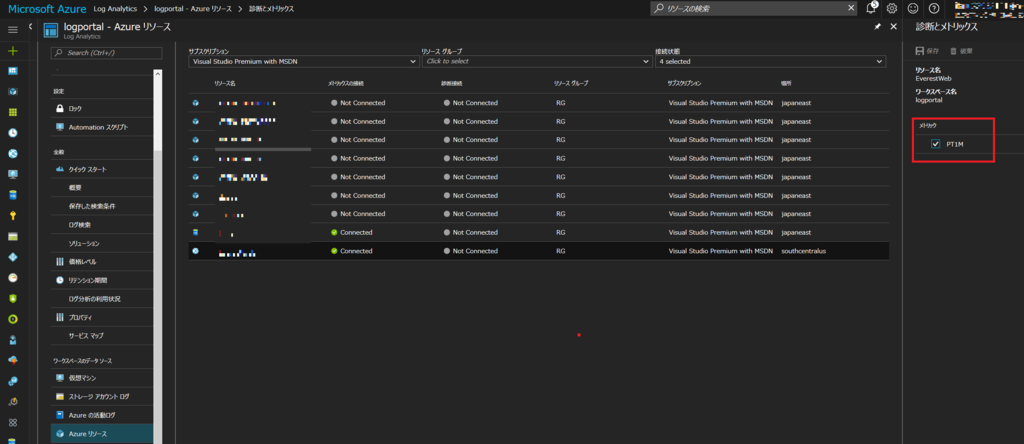Click the 場所 column header

786,84
